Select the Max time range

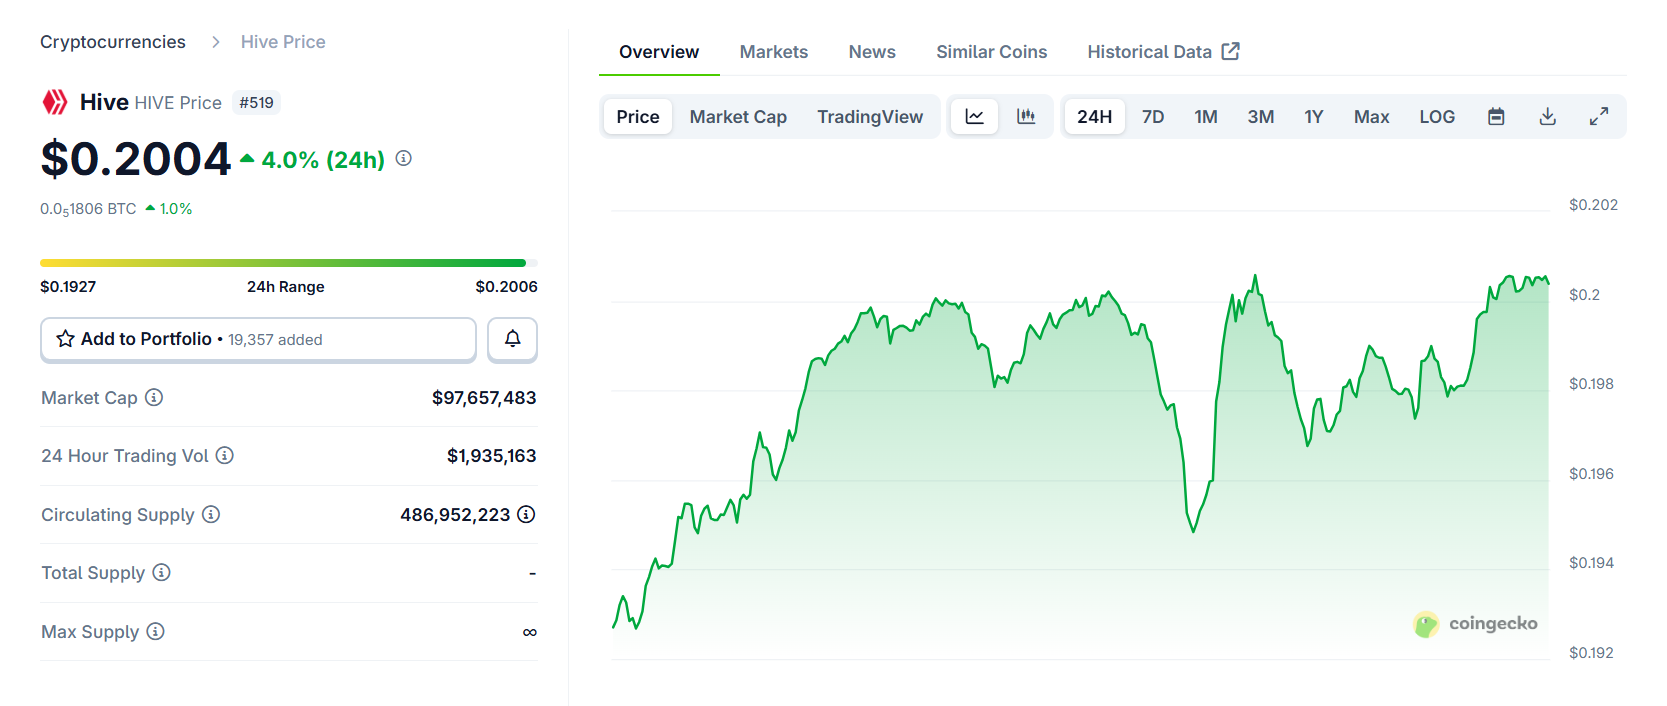point(1372,117)
